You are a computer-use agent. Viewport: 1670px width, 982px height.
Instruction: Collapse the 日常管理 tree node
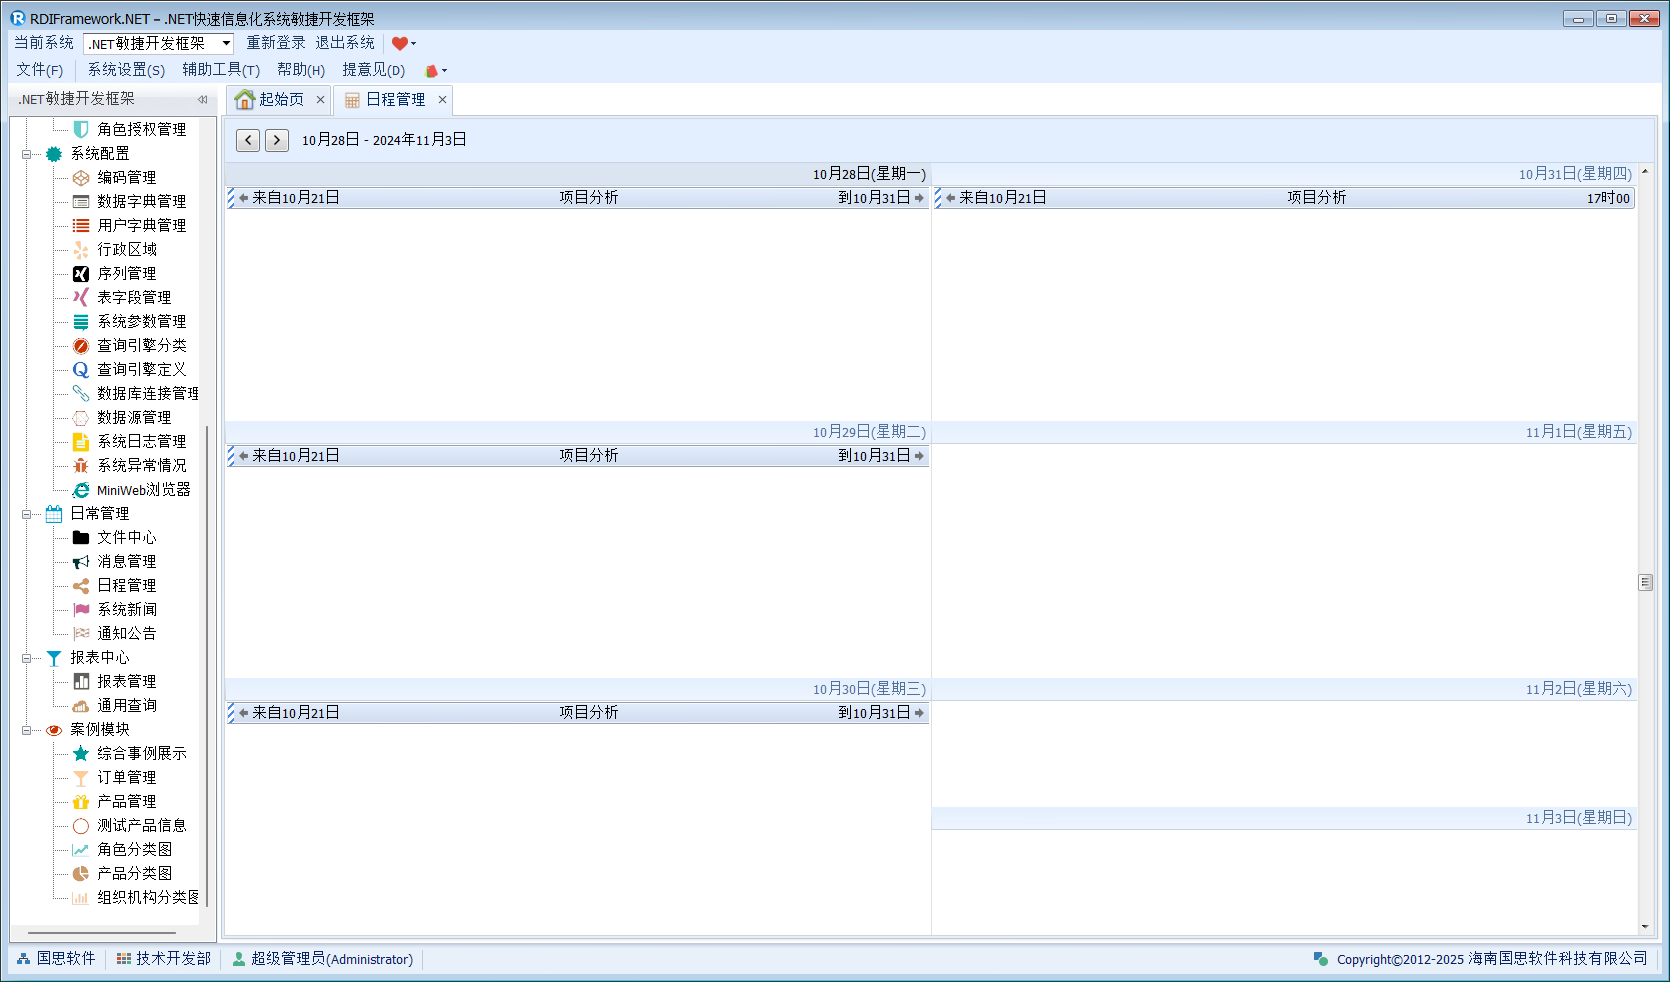coord(27,514)
